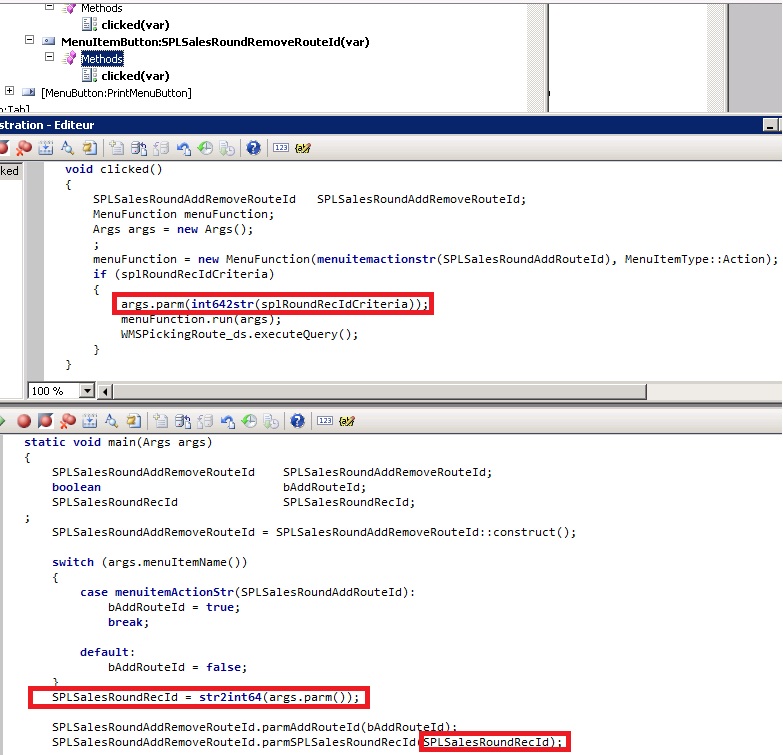Click the line 'menuFunction.run(args);'
The width and height of the screenshot is (783, 755).
[201, 319]
